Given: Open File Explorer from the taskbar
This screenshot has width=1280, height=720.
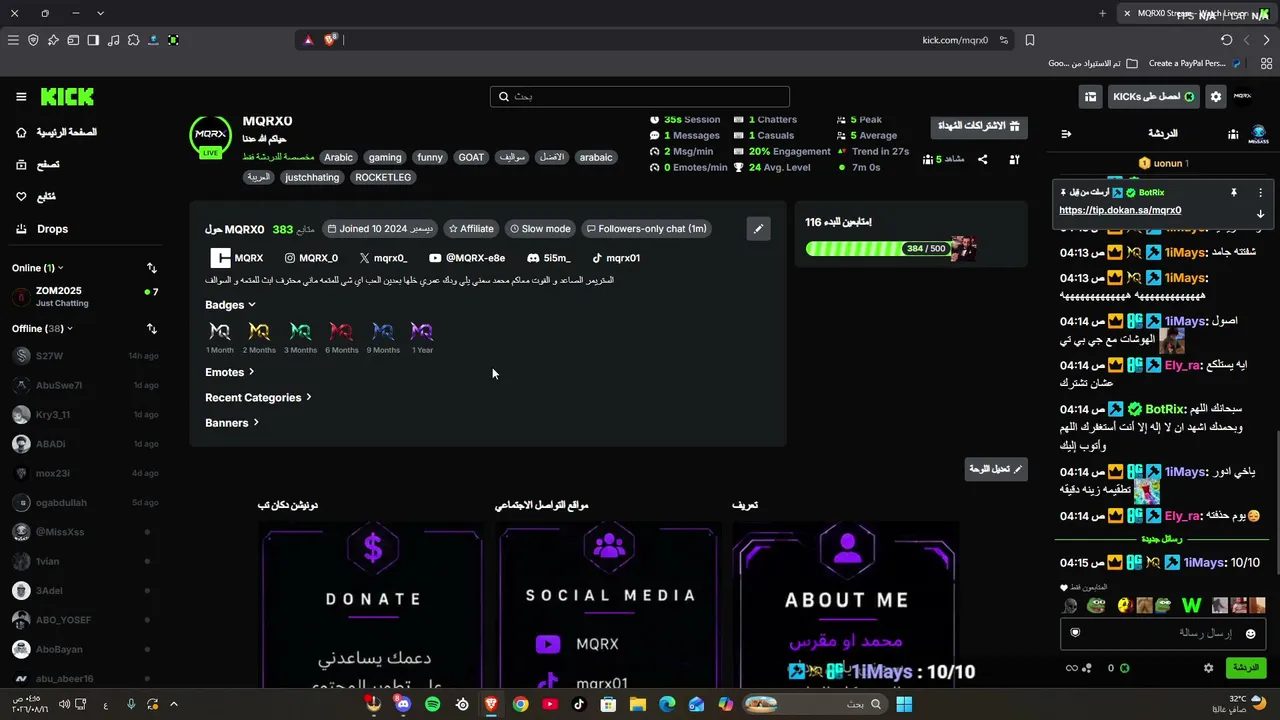Looking at the screenshot, I should tap(637, 704).
